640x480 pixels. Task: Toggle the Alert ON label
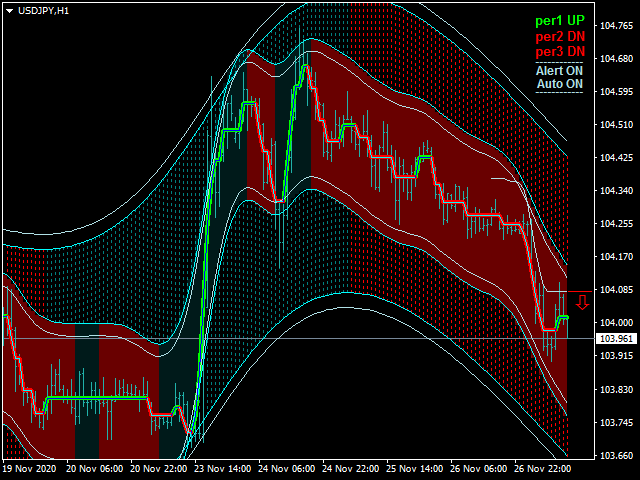pos(559,71)
